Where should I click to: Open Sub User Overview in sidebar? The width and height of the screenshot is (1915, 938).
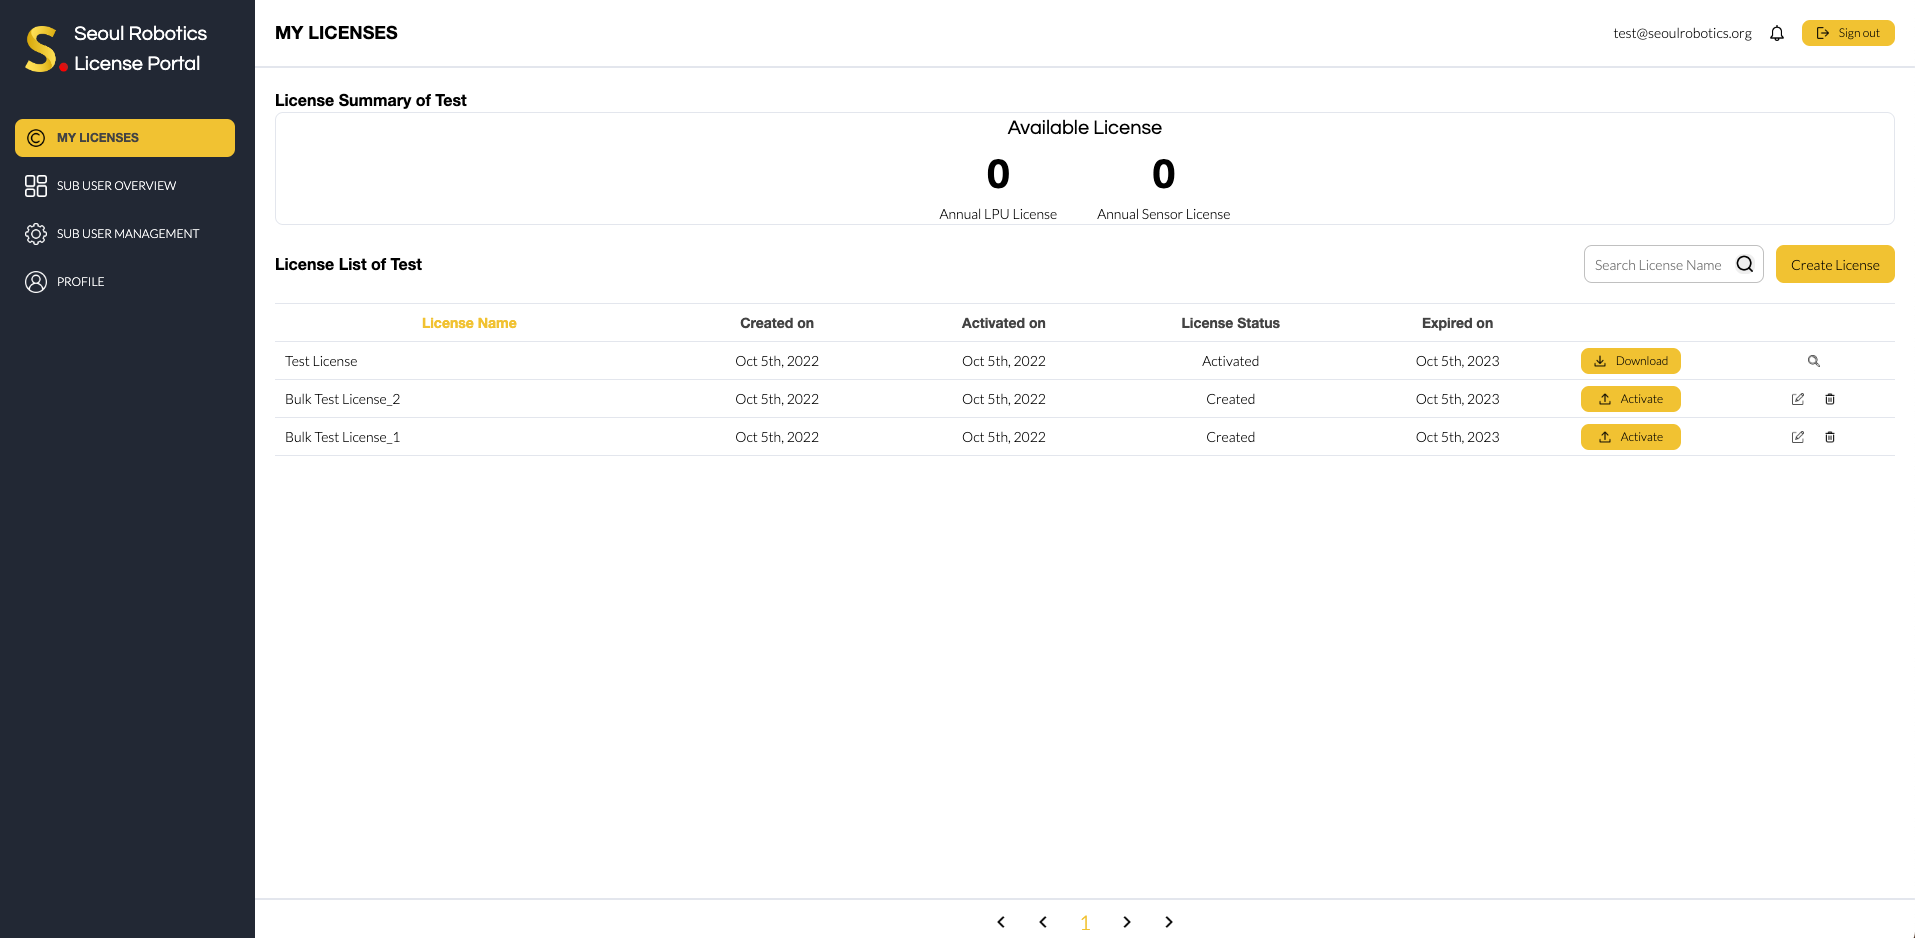coord(116,186)
